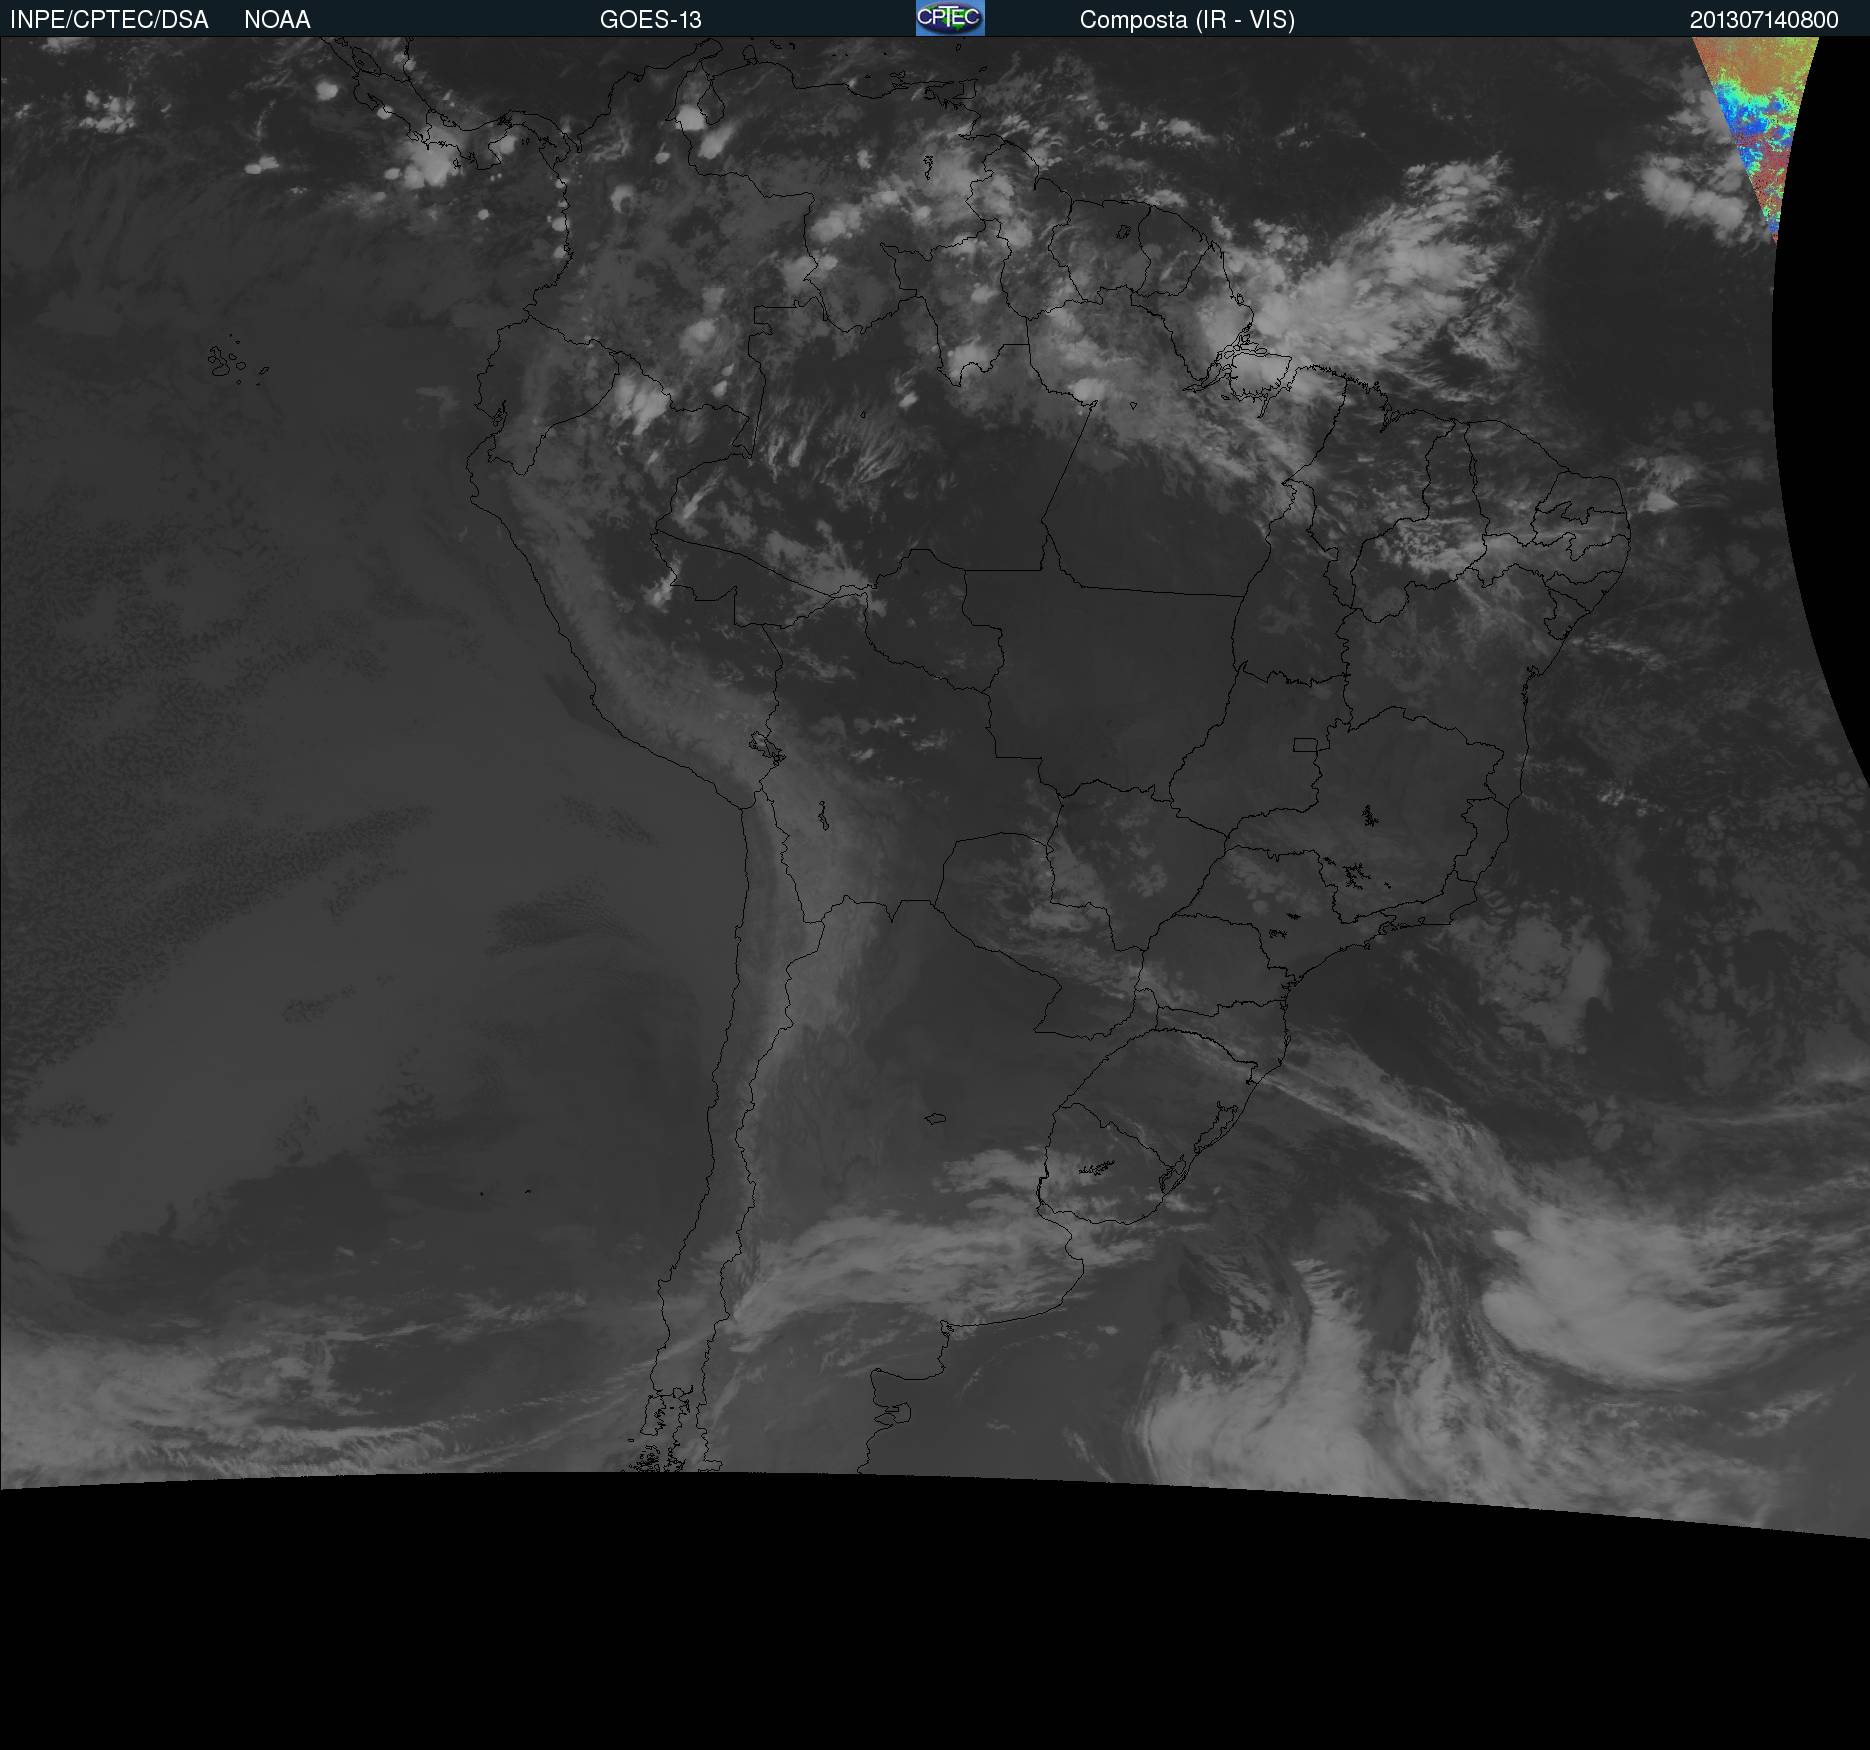Click the Composta (IR - VIS) title
Image resolution: width=1870 pixels, height=1750 pixels.
[1187, 20]
